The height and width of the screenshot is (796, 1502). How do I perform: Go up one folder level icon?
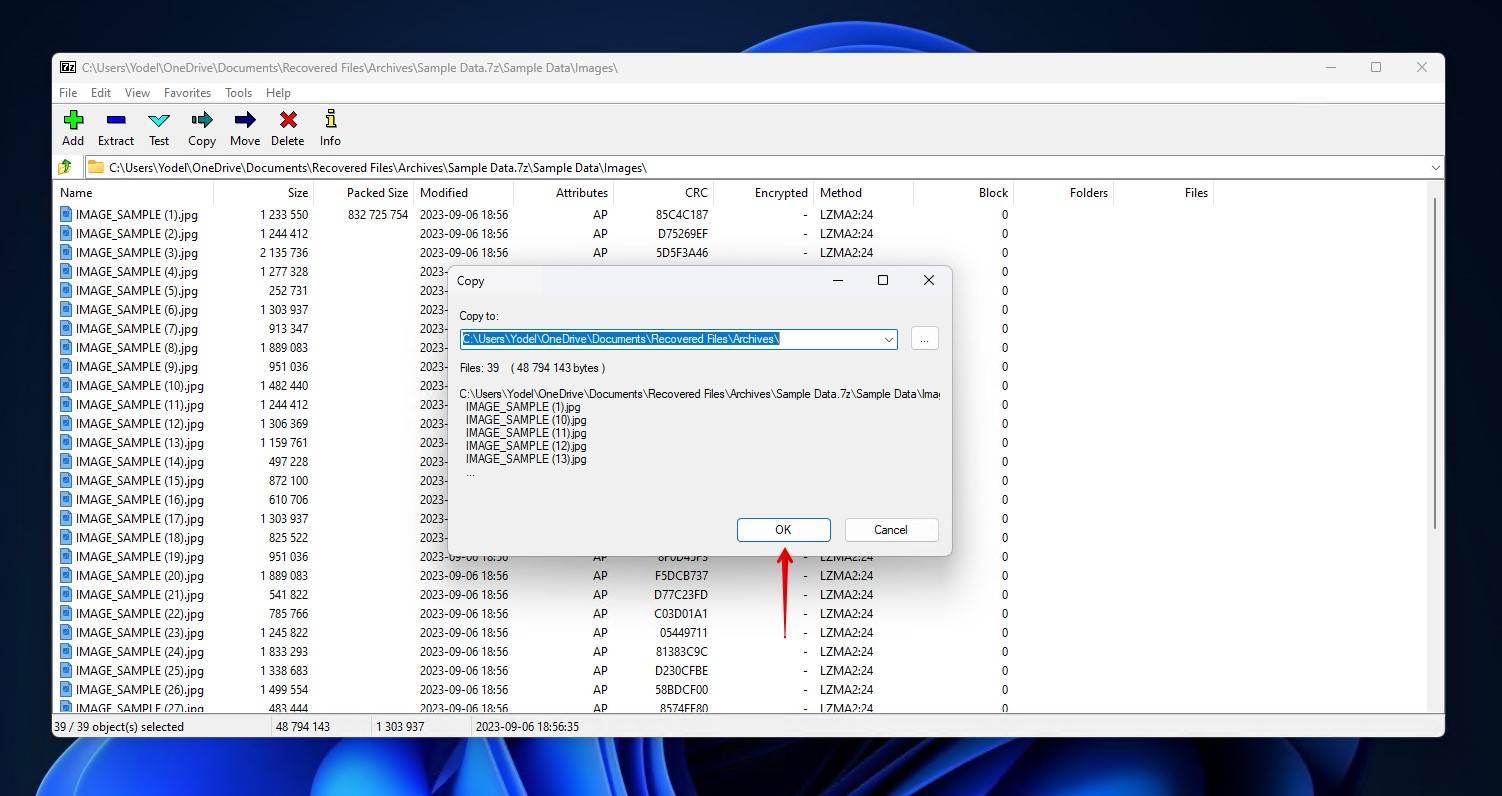pos(66,167)
